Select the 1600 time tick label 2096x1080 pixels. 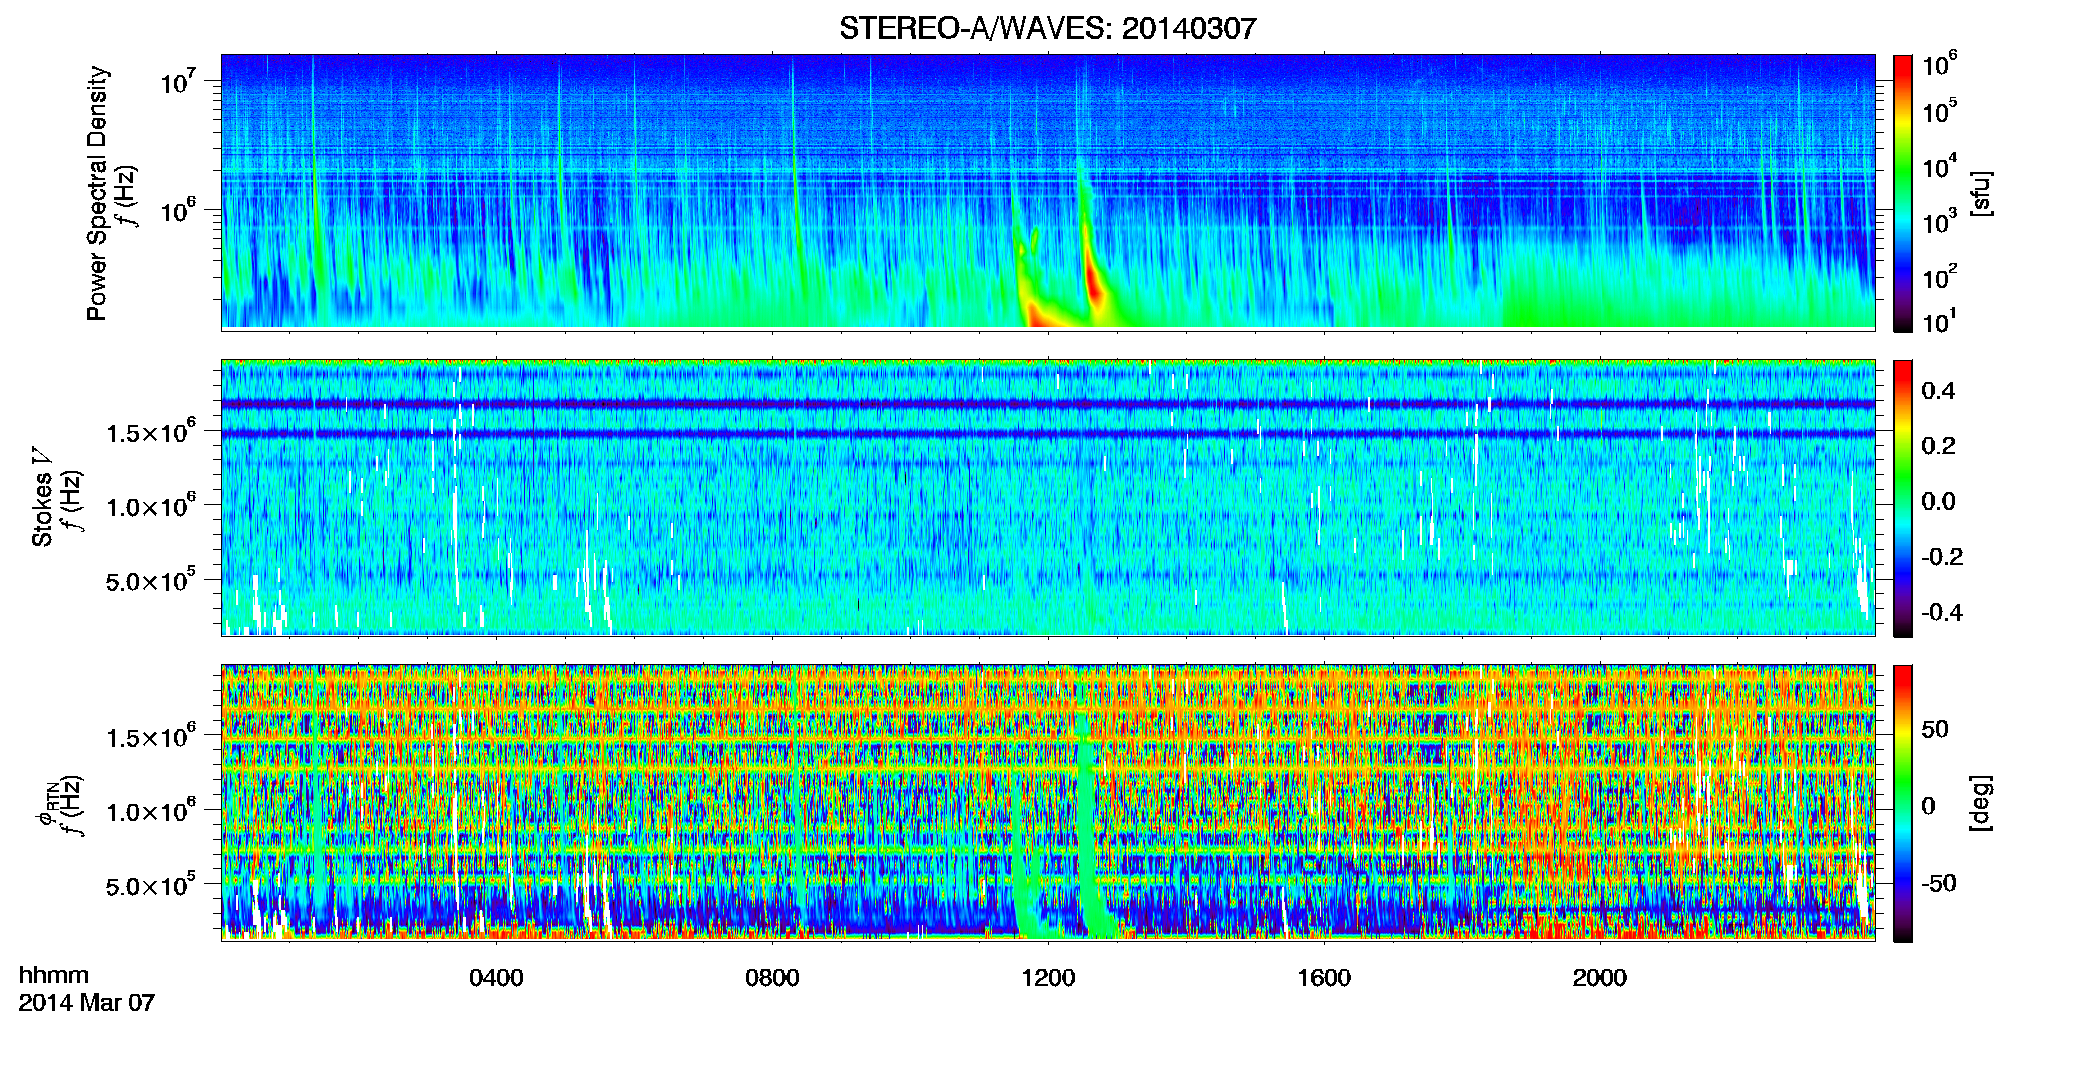tap(1324, 977)
